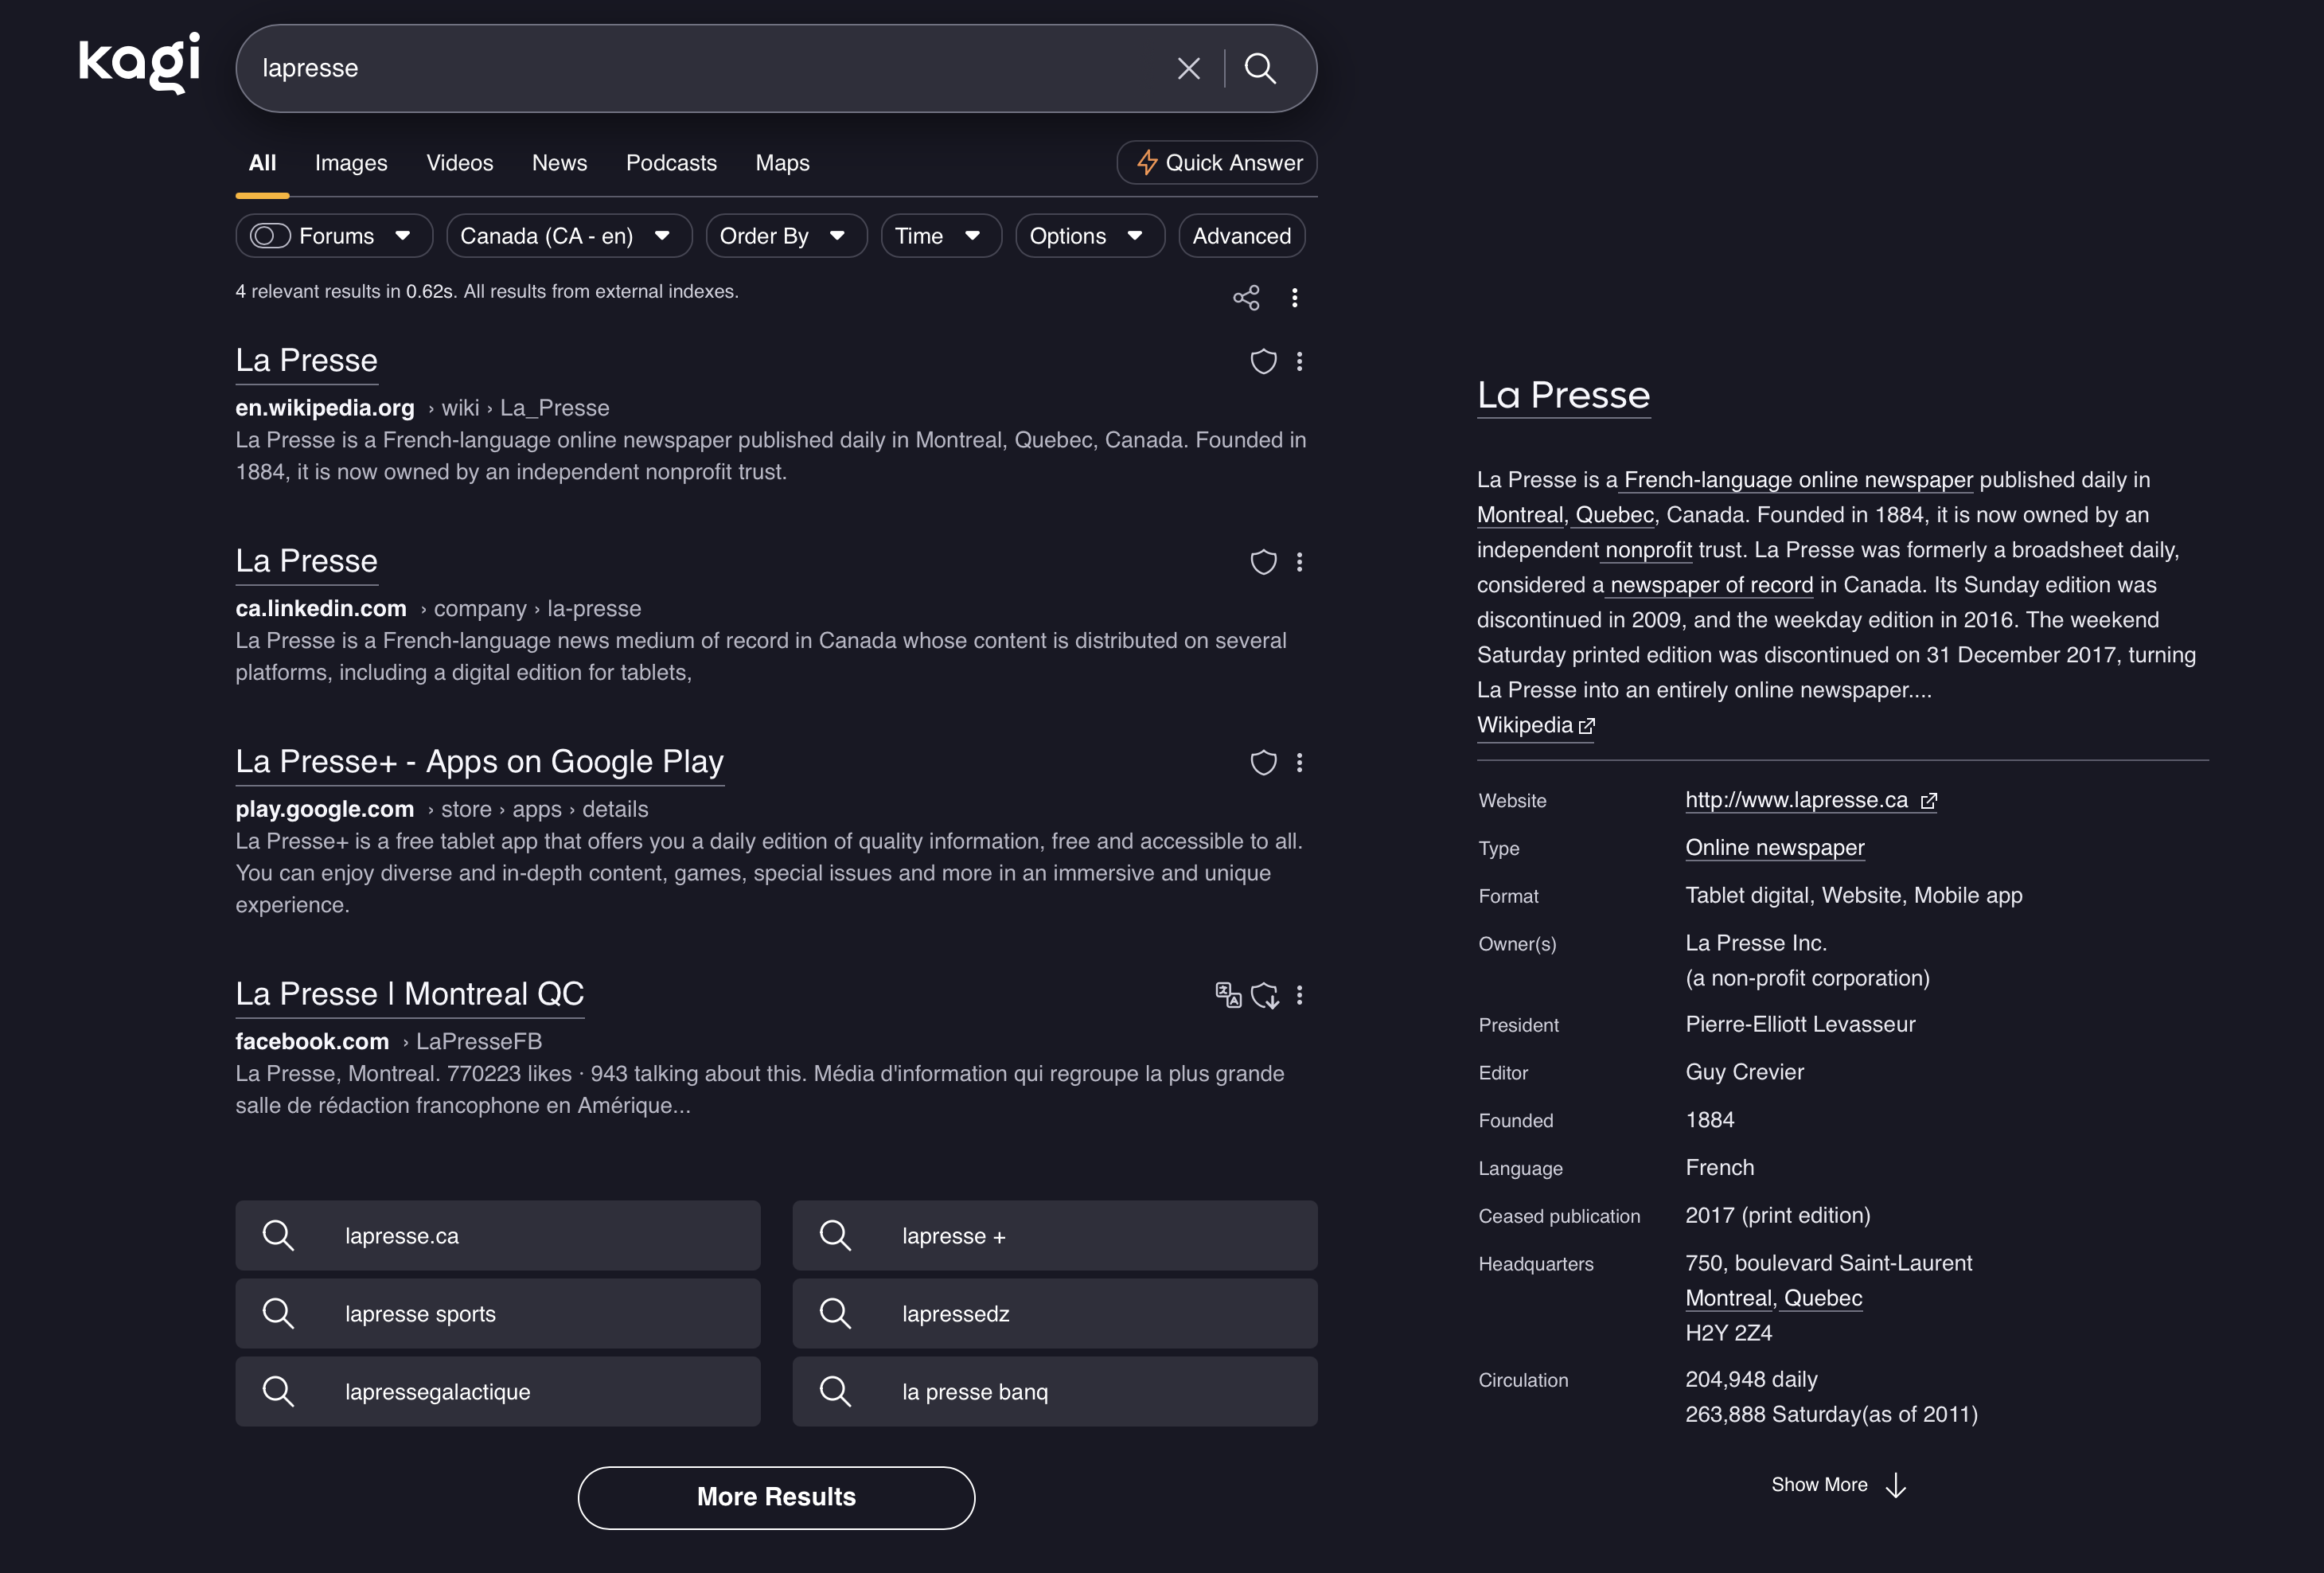Open the Wikipedia source link in panel
The image size is (2324, 1573).
pos(1536,726)
